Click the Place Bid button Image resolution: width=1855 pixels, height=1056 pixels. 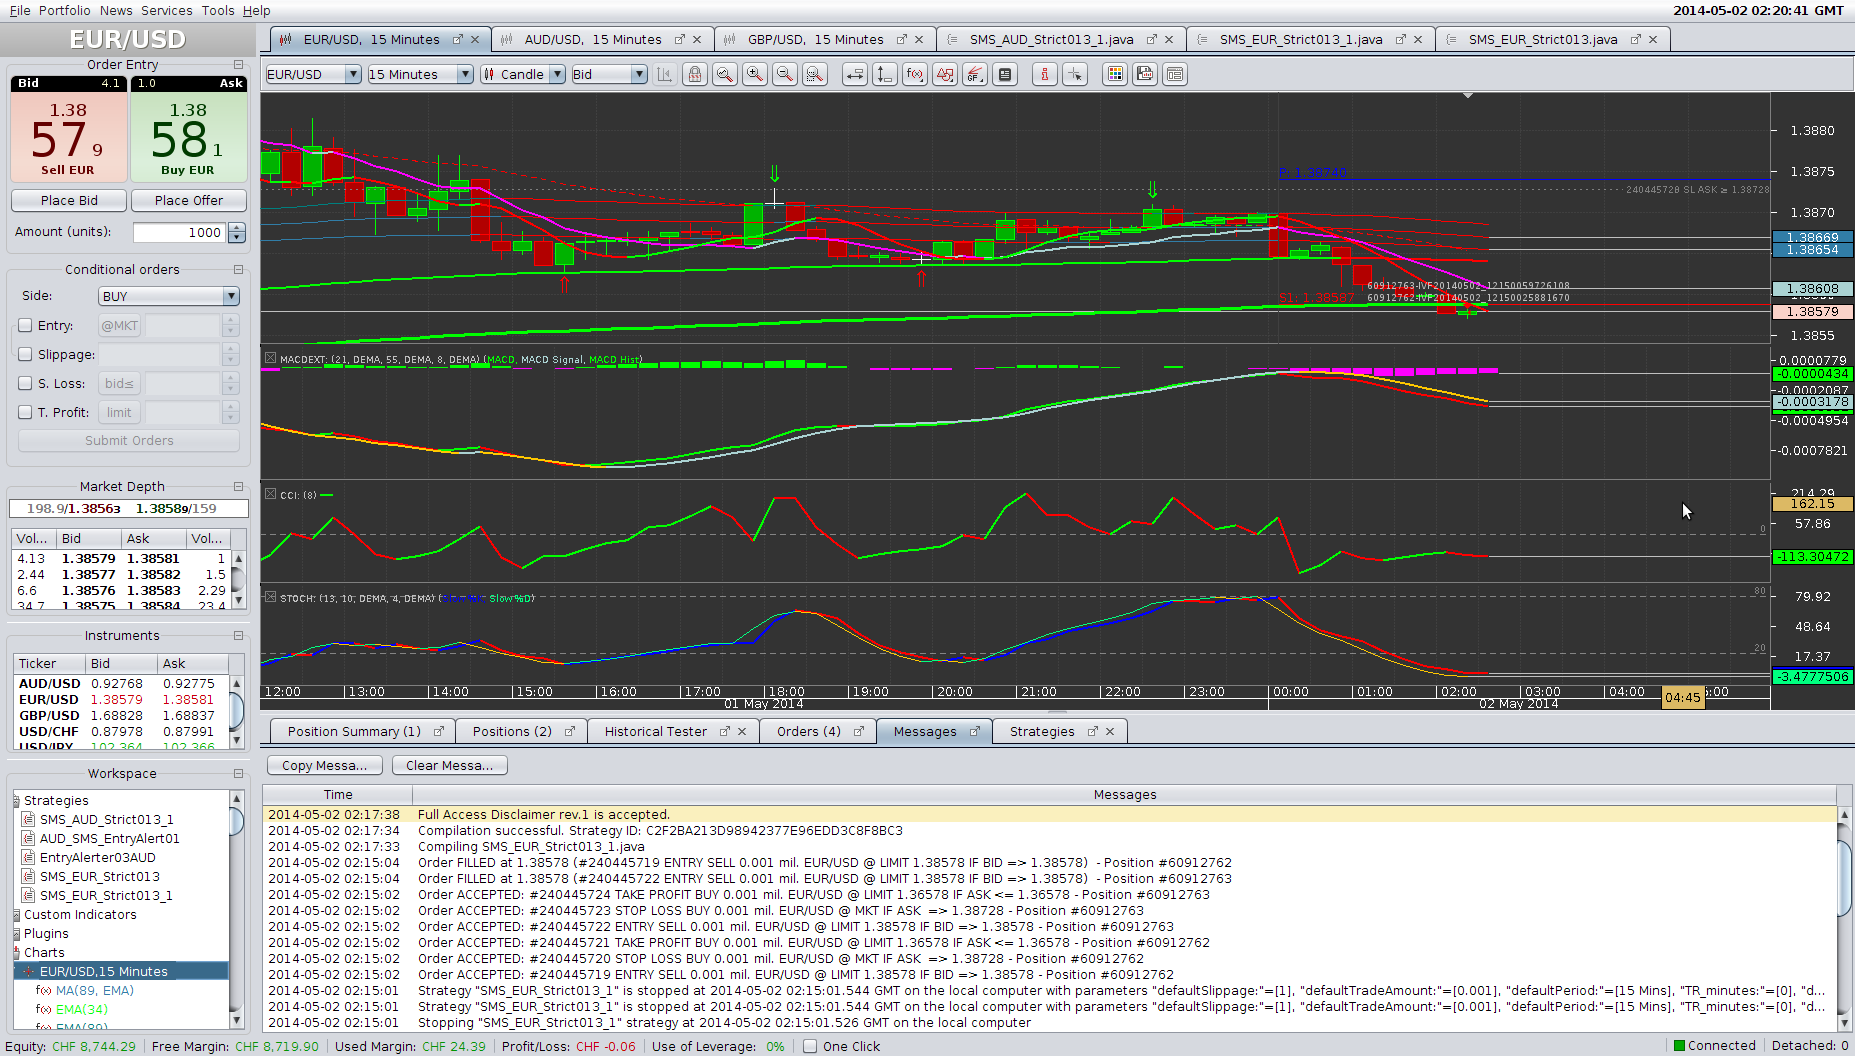coord(69,201)
